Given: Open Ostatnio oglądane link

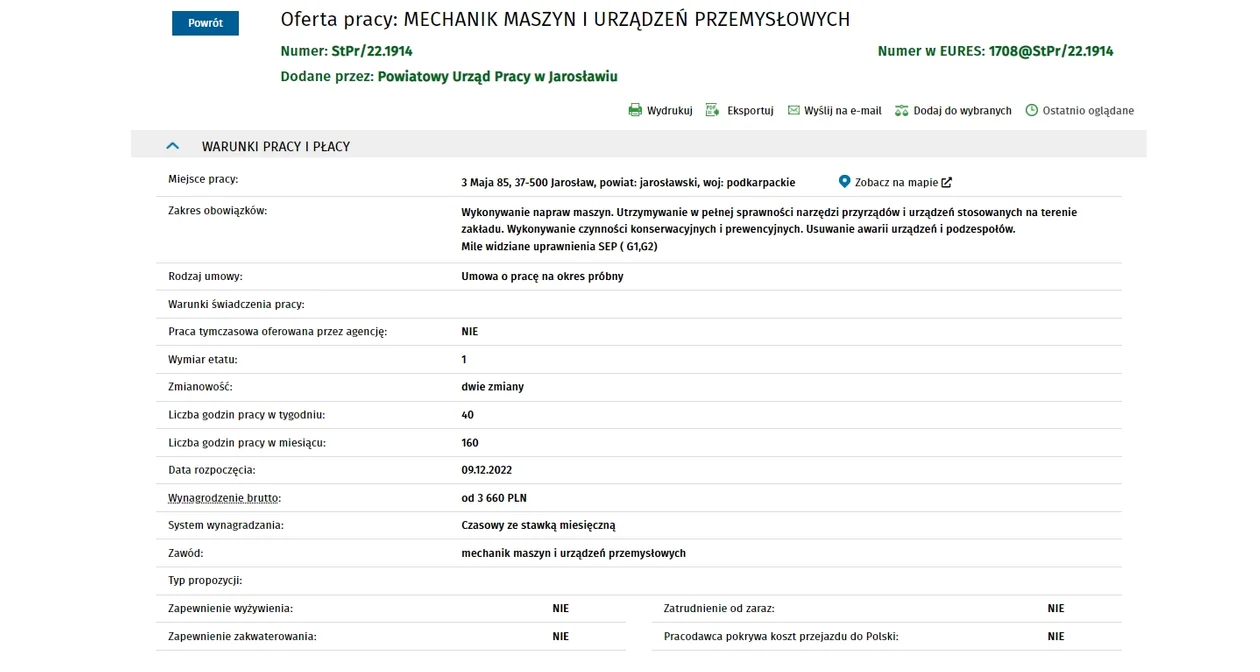Looking at the screenshot, I should tap(1088, 111).
